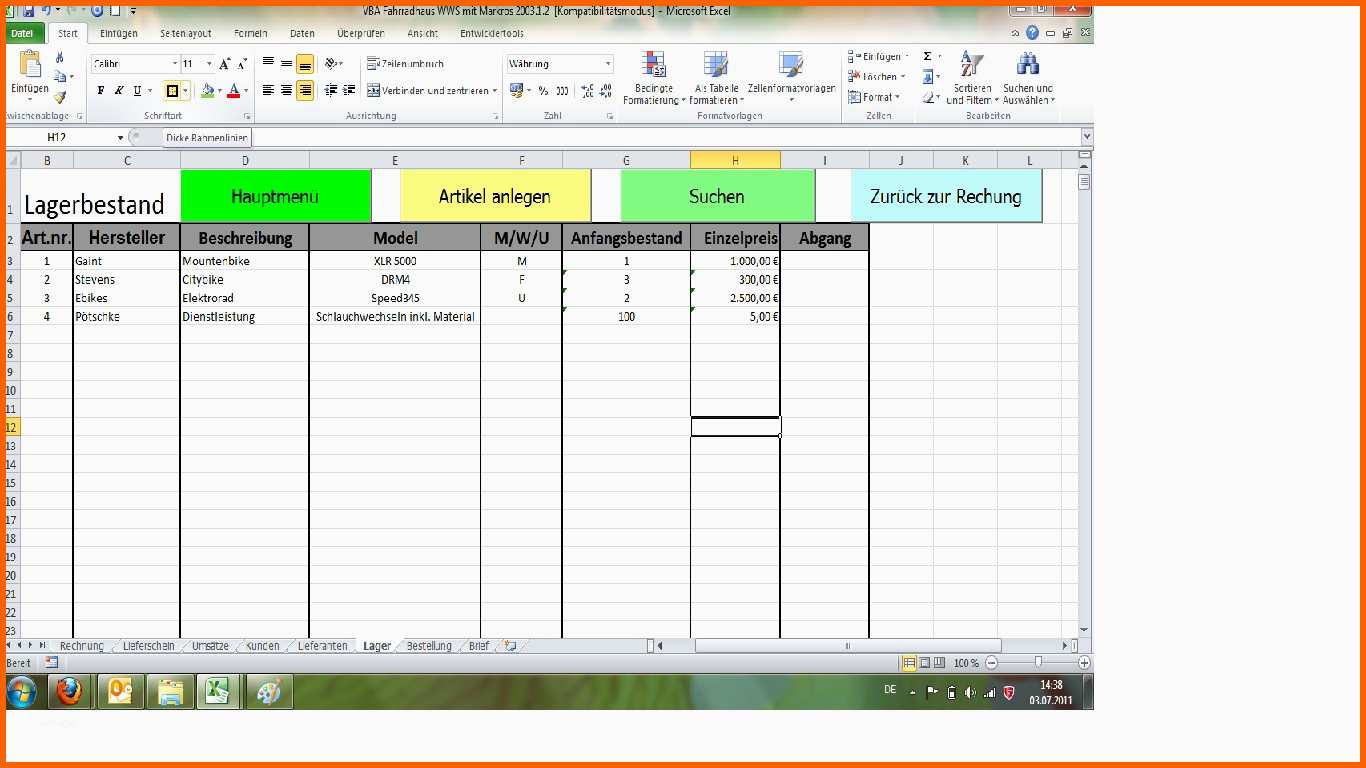Click the scissors Cut icon
The image size is (1366, 768).
tap(60, 58)
